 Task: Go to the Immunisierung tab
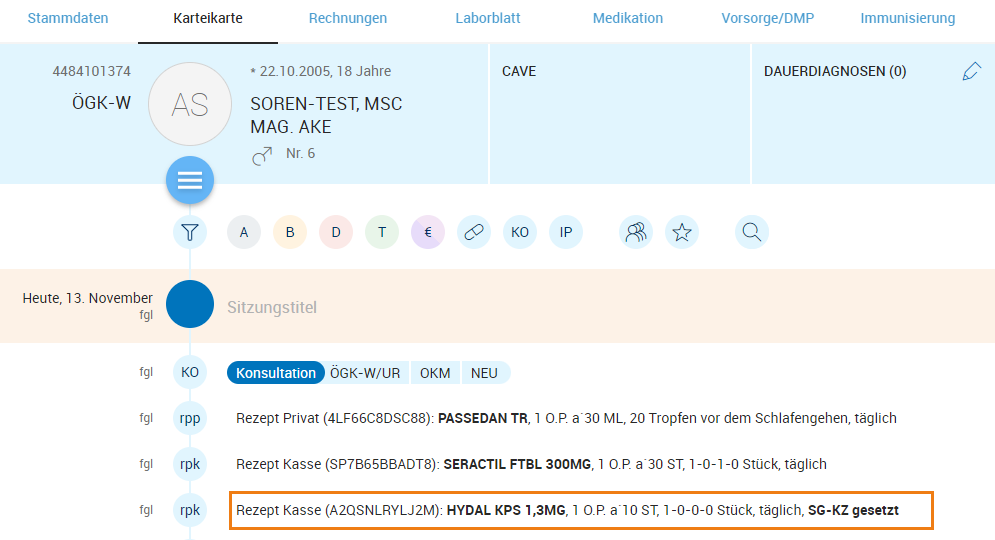(907, 18)
